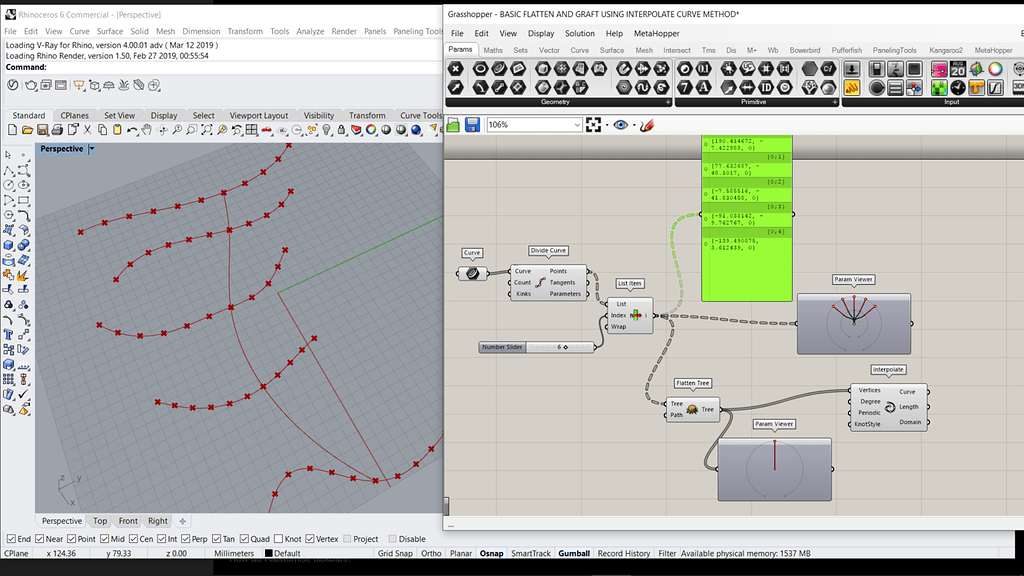Switch to the Maths tab in Grasshopper
The height and width of the screenshot is (576, 1024).
(x=493, y=50)
